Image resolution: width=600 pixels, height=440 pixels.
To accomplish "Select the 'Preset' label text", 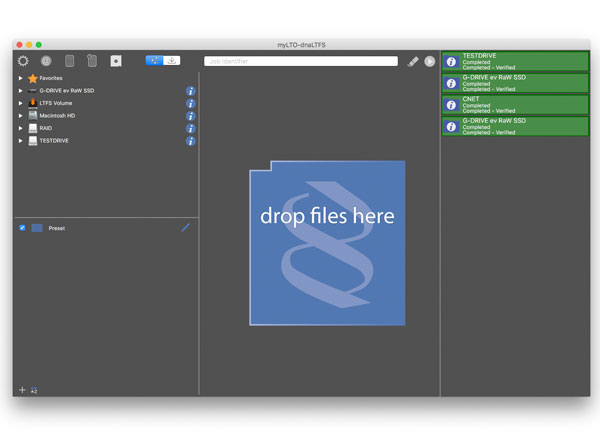I will pyautogui.click(x=57, y=228).
